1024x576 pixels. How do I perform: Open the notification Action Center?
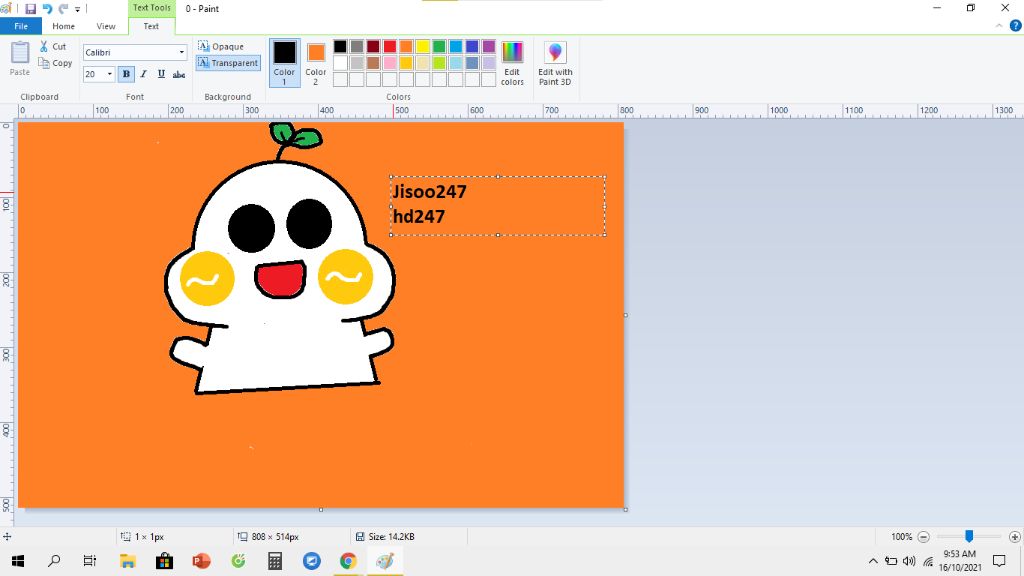tap(999, 561)
